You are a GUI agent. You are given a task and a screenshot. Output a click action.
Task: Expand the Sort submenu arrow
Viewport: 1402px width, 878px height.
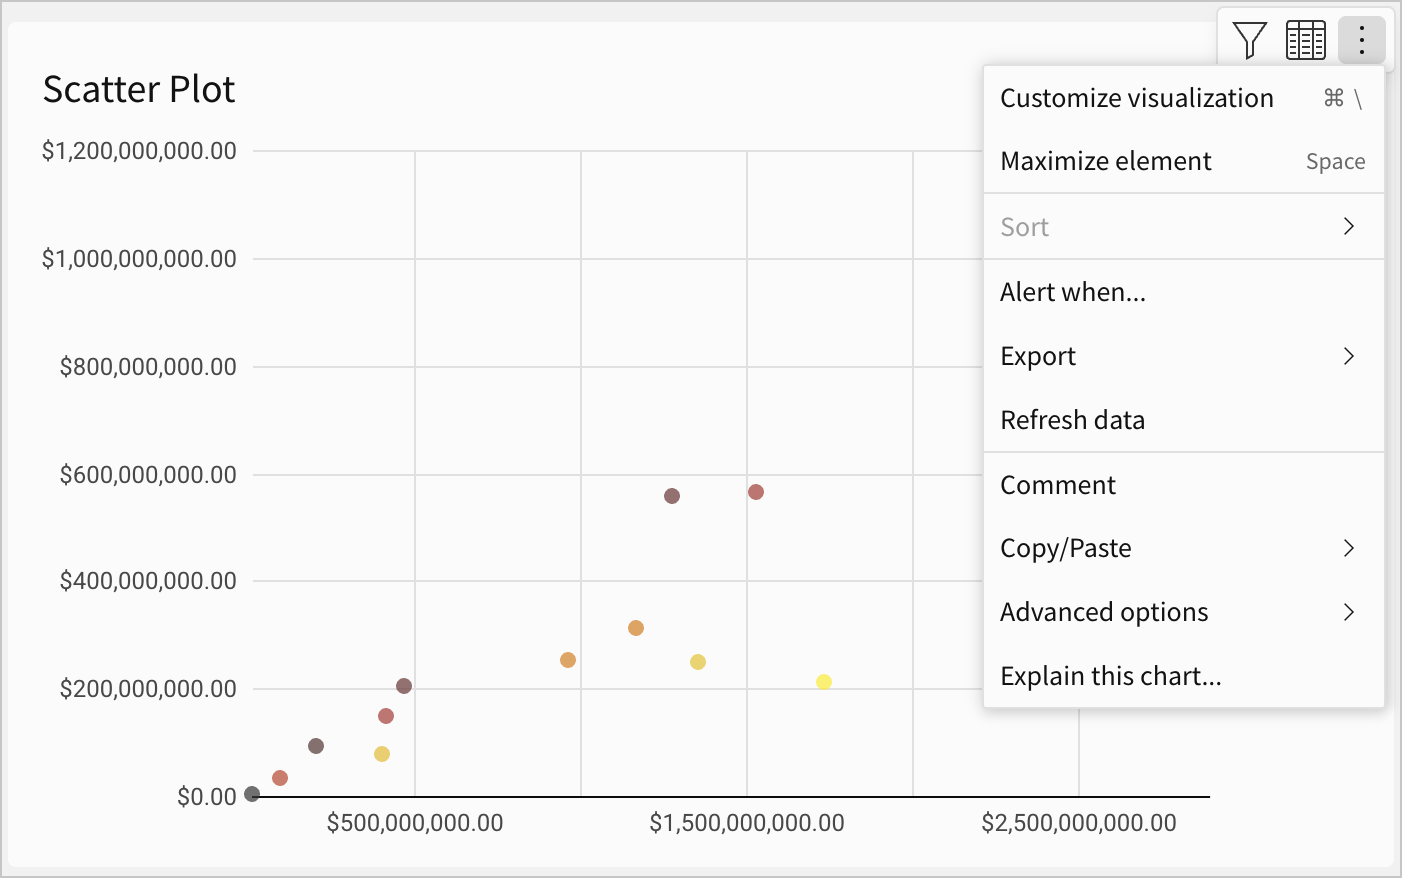point(1349,226)
